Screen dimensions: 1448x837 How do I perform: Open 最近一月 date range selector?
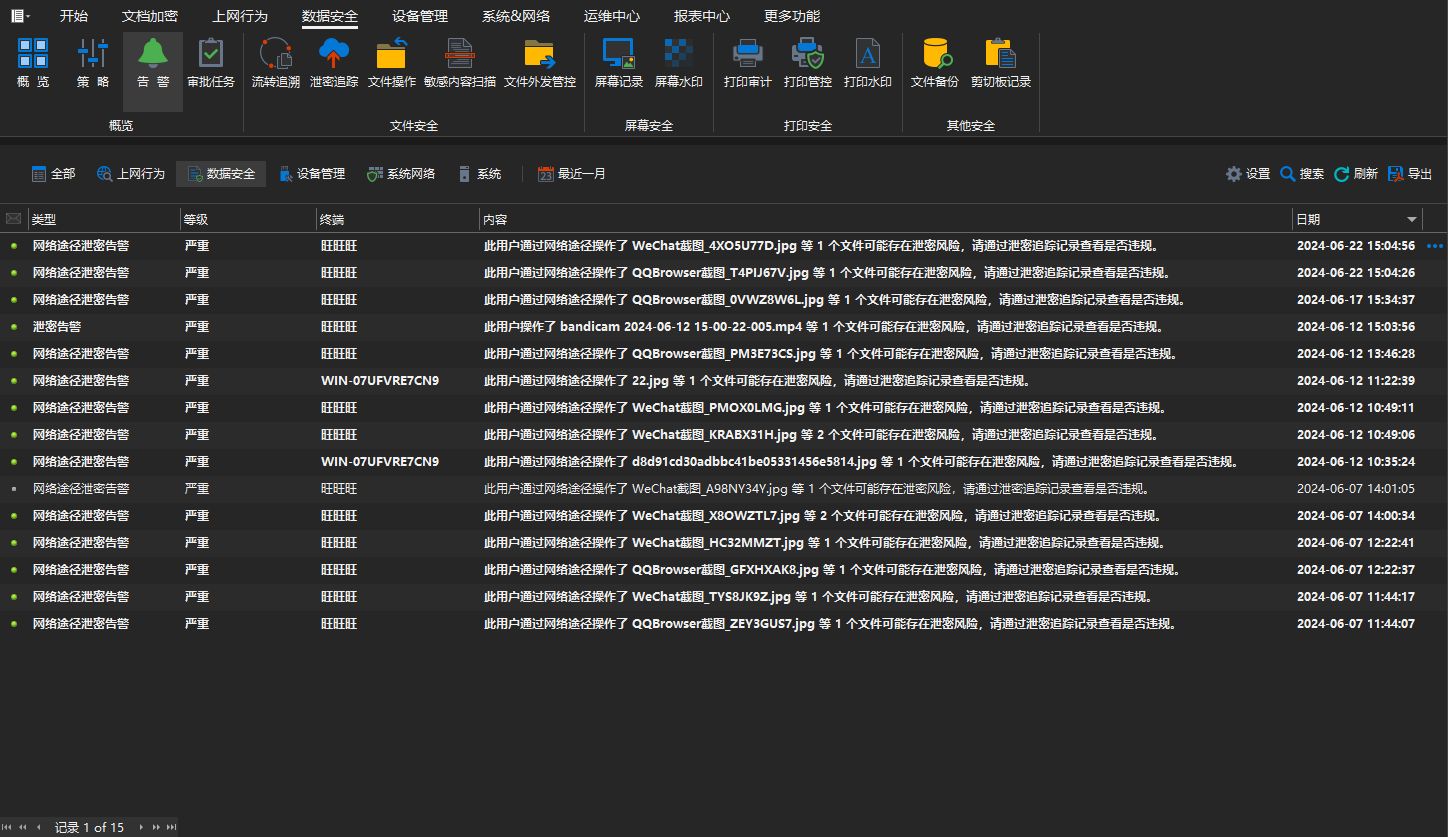[x=572, y=174]
